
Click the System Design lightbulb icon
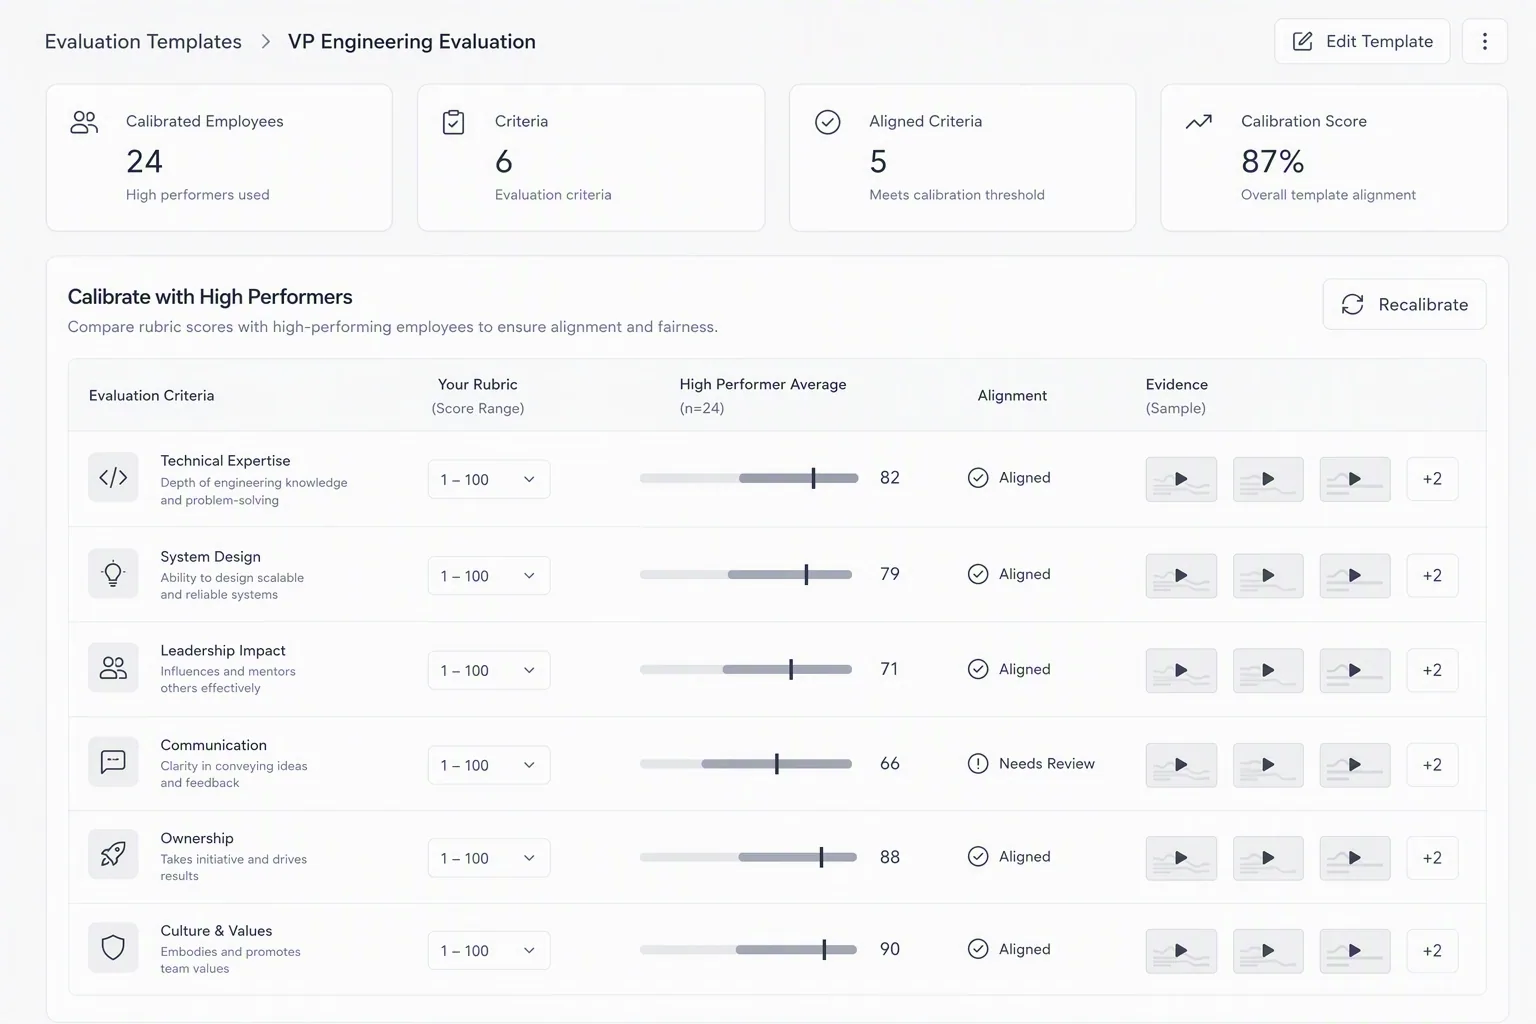(113, 574)
